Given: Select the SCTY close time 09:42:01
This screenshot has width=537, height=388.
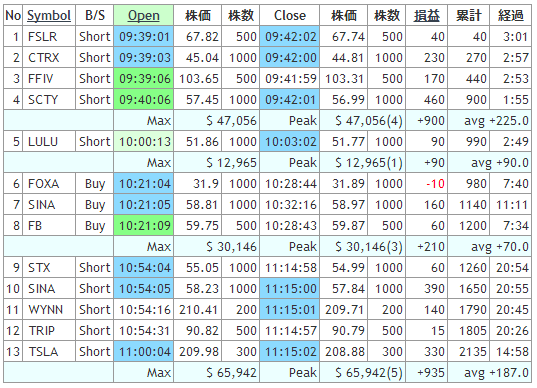Looking at the screenshot, I should click(x=290, y=100).
